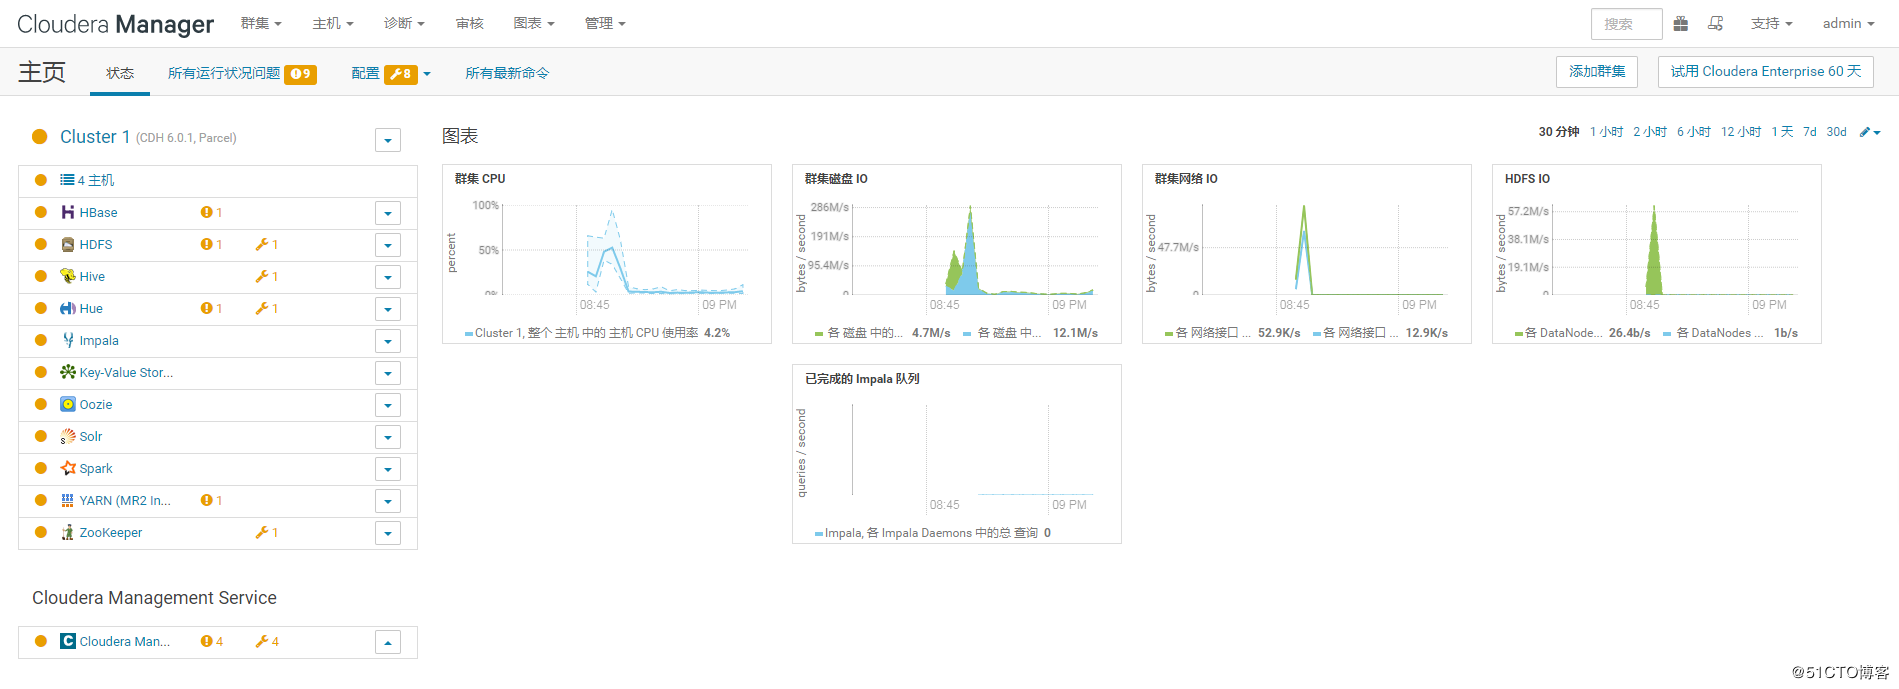The width and height of the screenshot is (1899, 689).
Task: Click the HDFS service icon
Action: (x=68, y=244)
